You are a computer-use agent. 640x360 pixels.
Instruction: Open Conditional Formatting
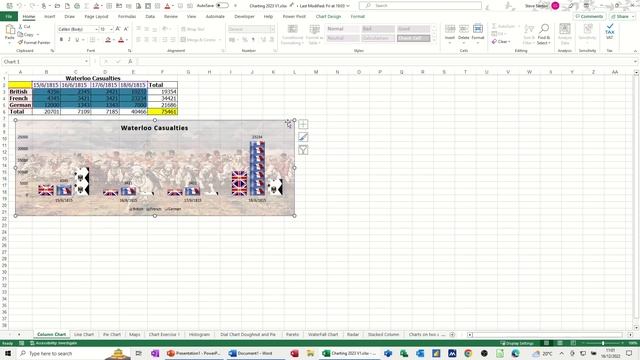click(292, 34)
